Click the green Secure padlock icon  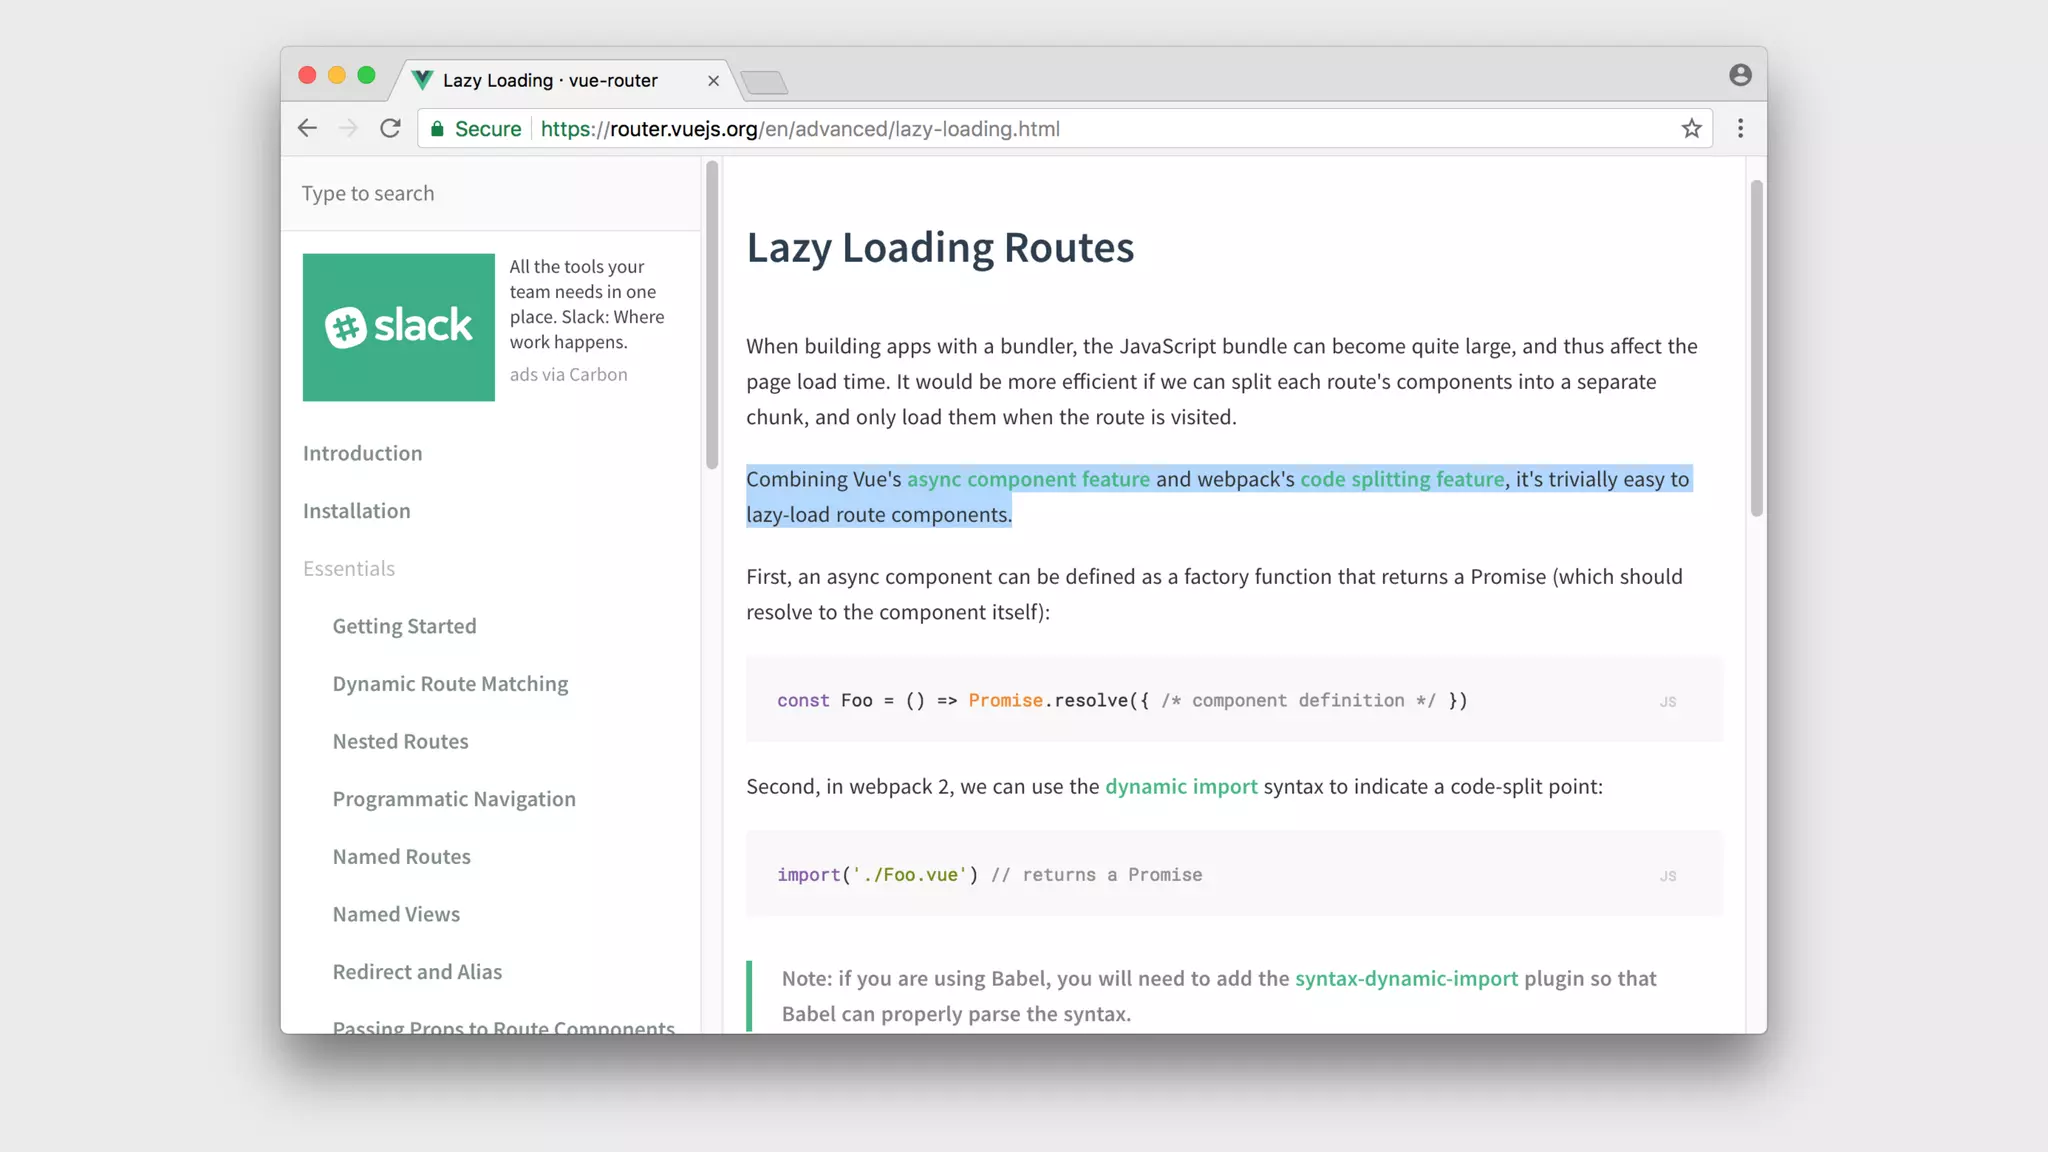(x=437, y=129)
